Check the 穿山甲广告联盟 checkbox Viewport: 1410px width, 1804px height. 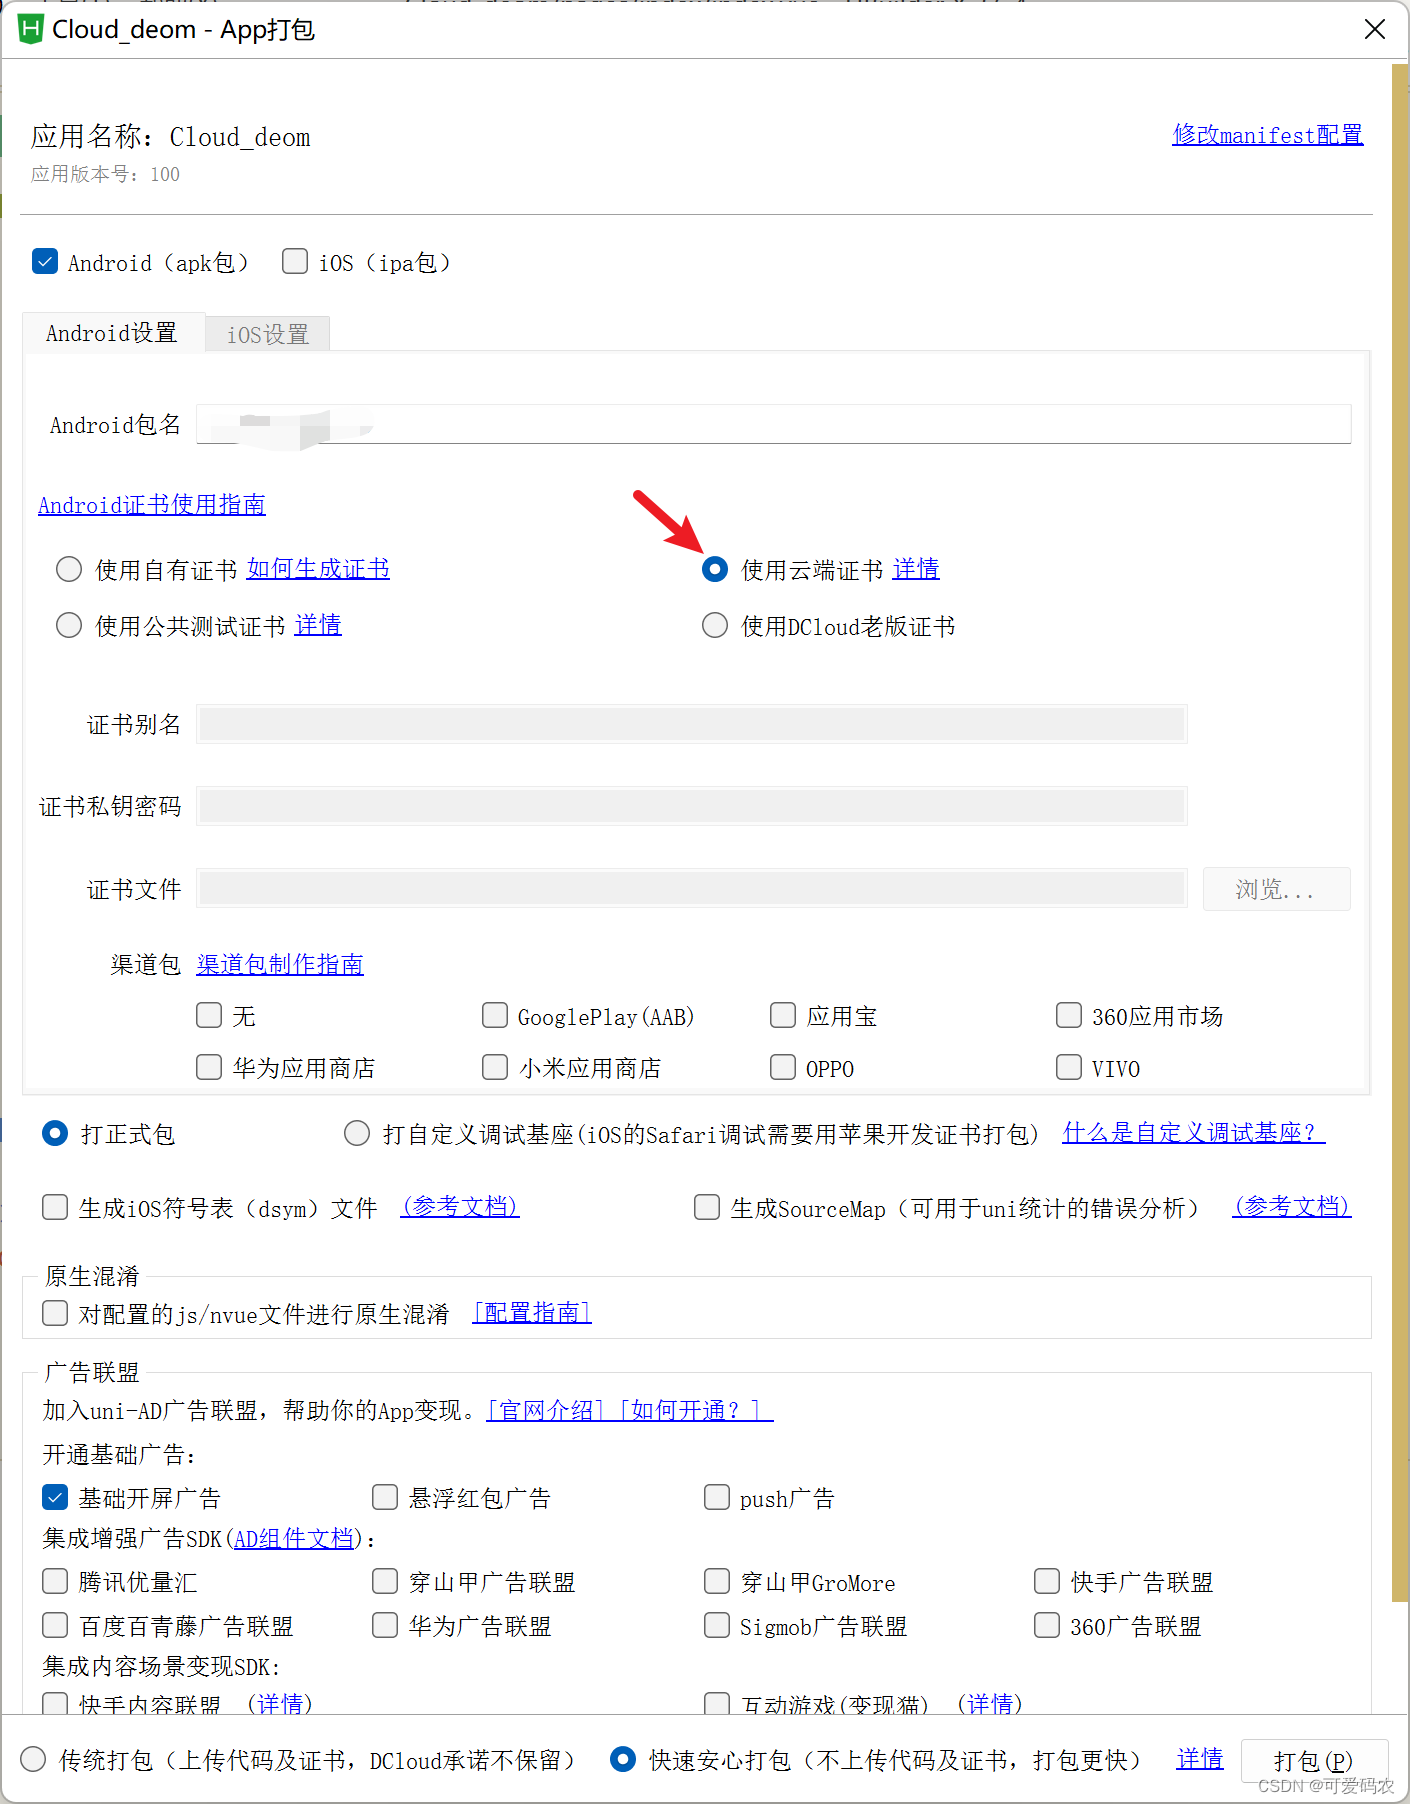pyautogui.click(x=385, y=1581)
